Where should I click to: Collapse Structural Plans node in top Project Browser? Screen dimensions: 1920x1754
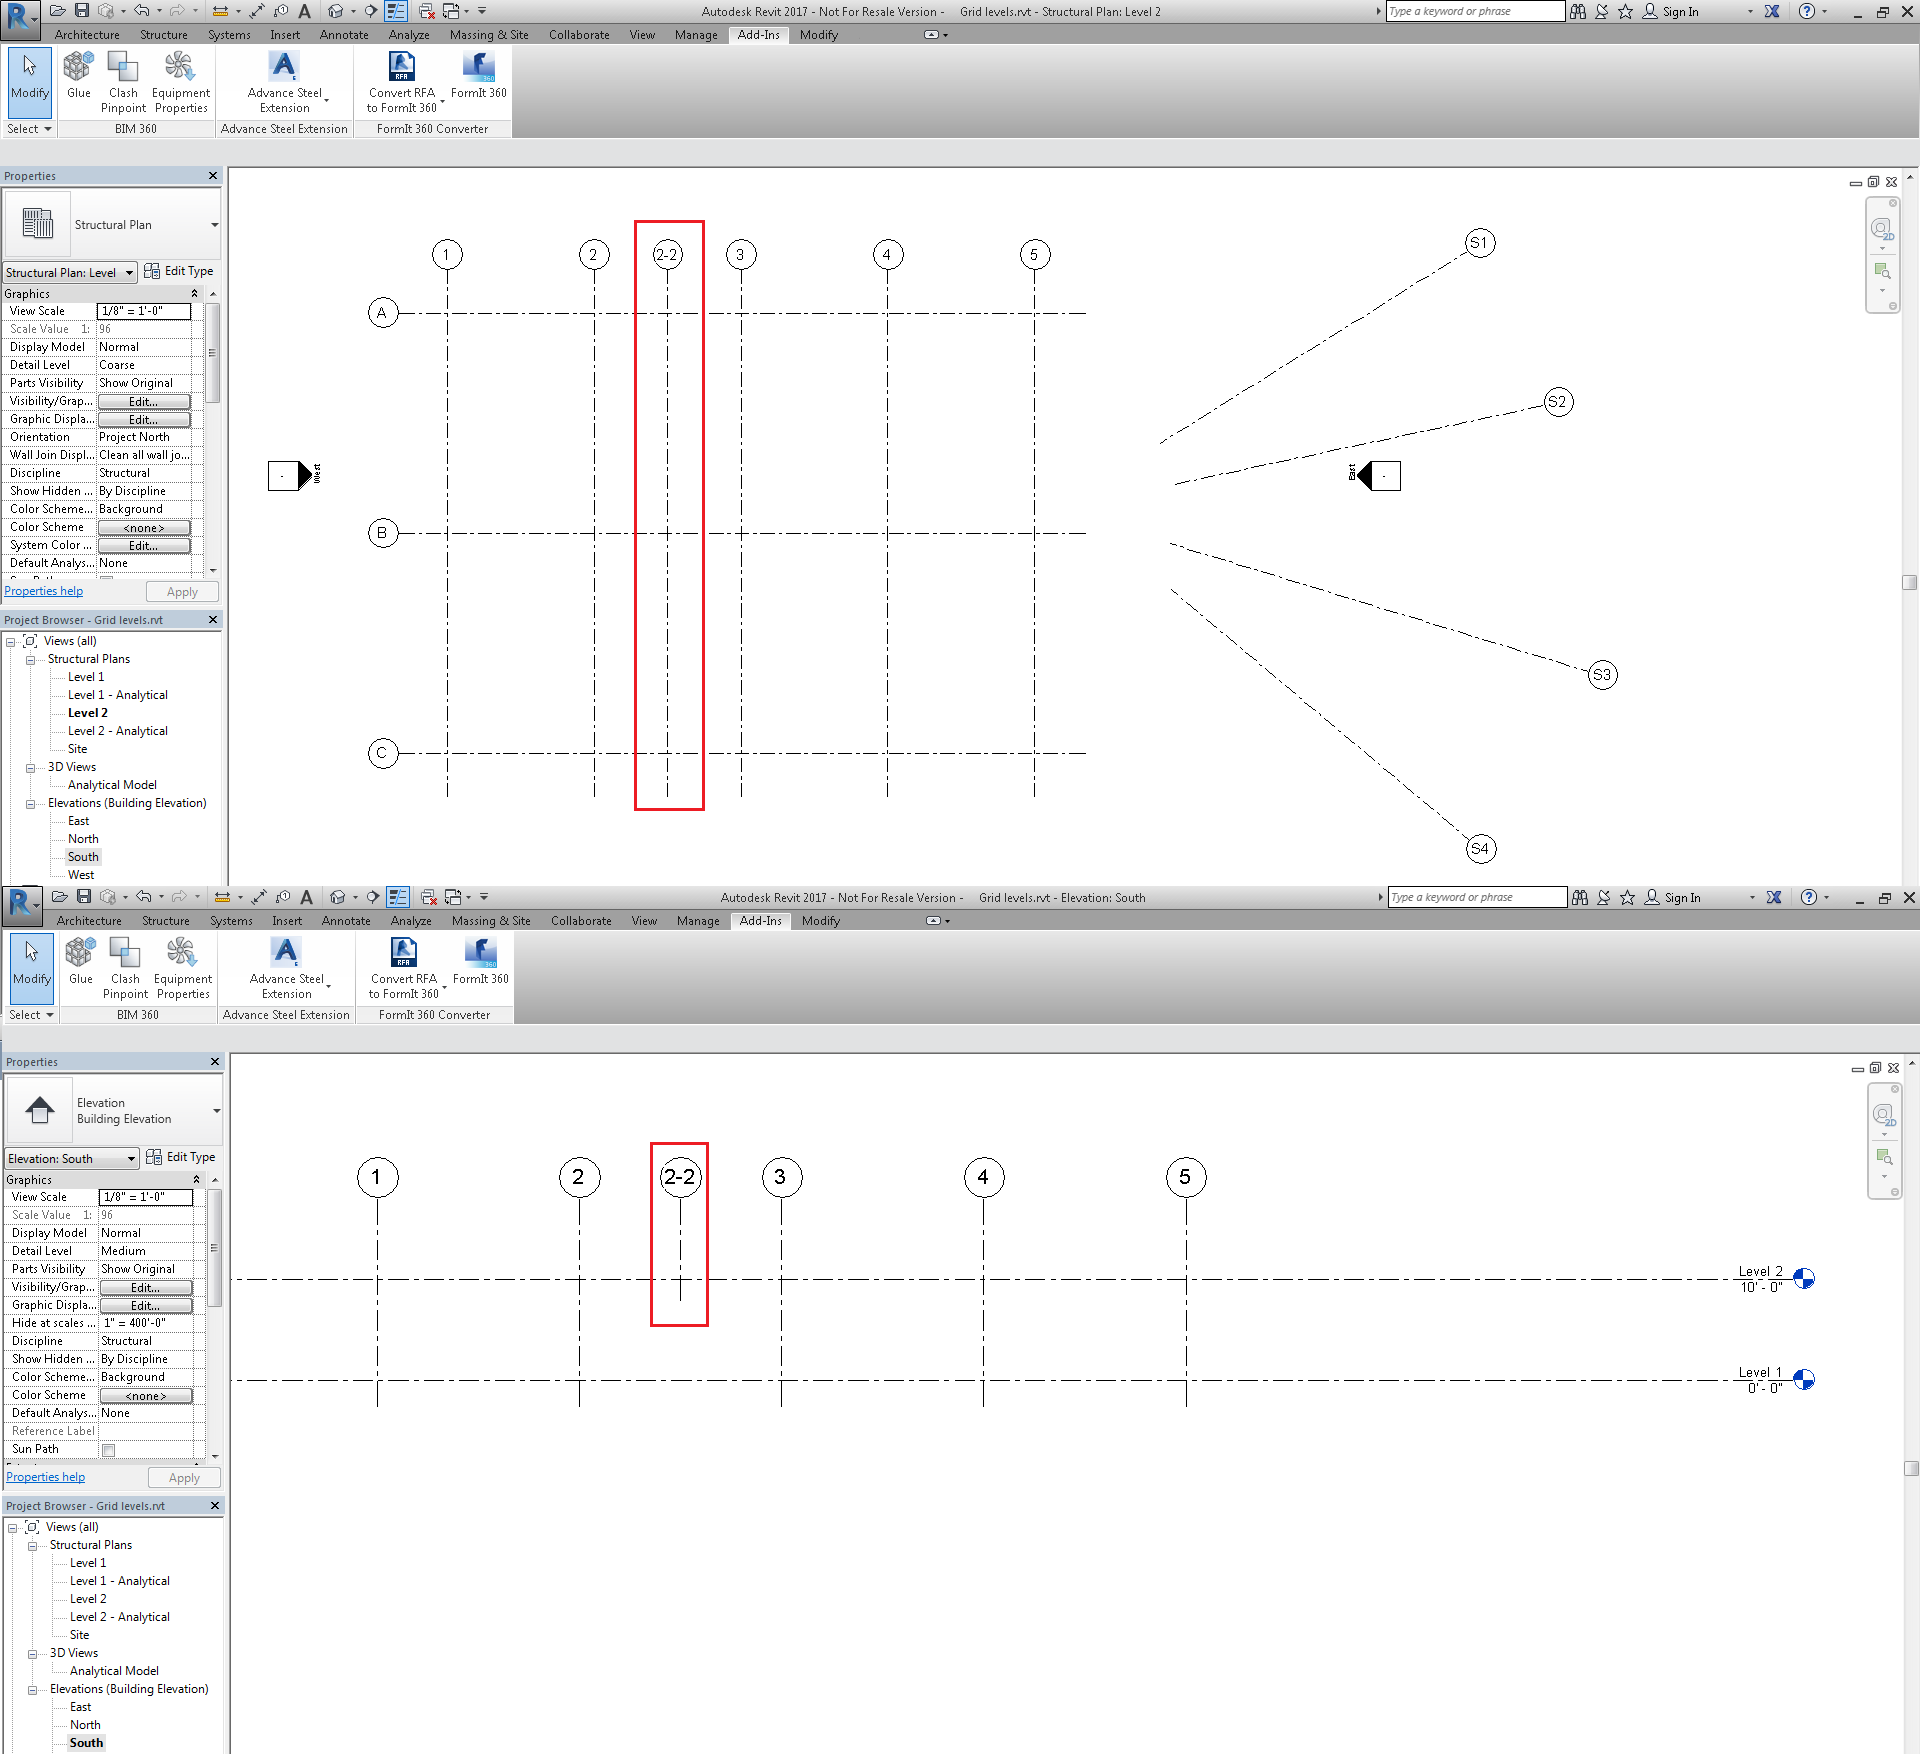click(x=30, y=660)
